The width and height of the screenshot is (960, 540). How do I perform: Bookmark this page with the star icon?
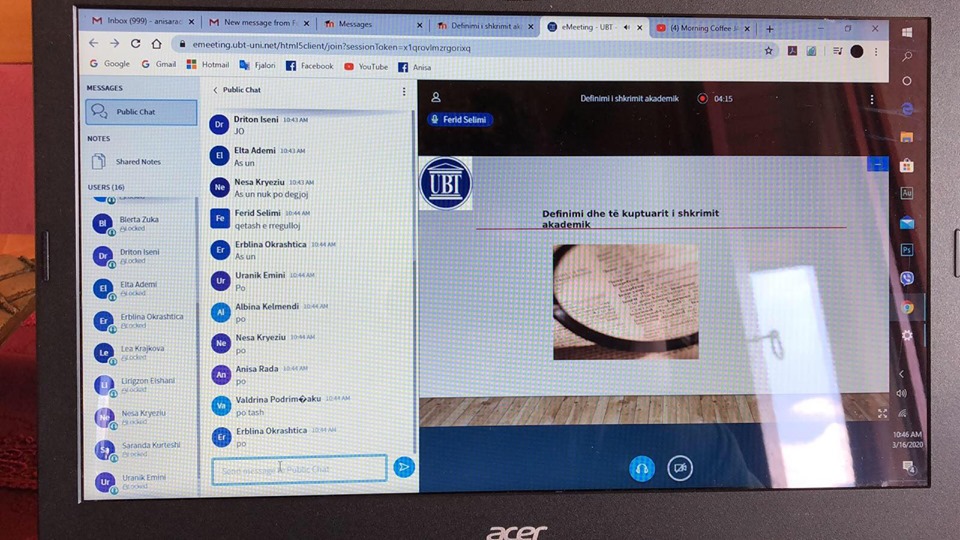(768, 50)
